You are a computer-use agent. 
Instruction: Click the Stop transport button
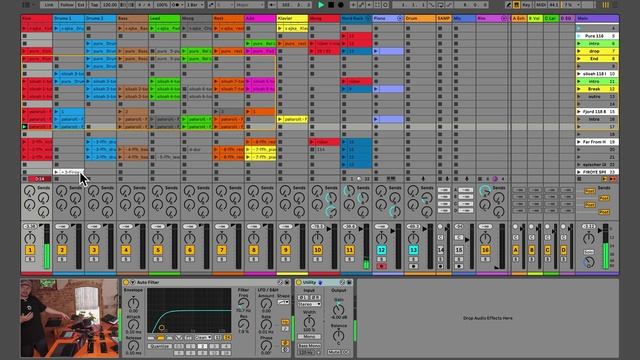click(x=331, y=5)
